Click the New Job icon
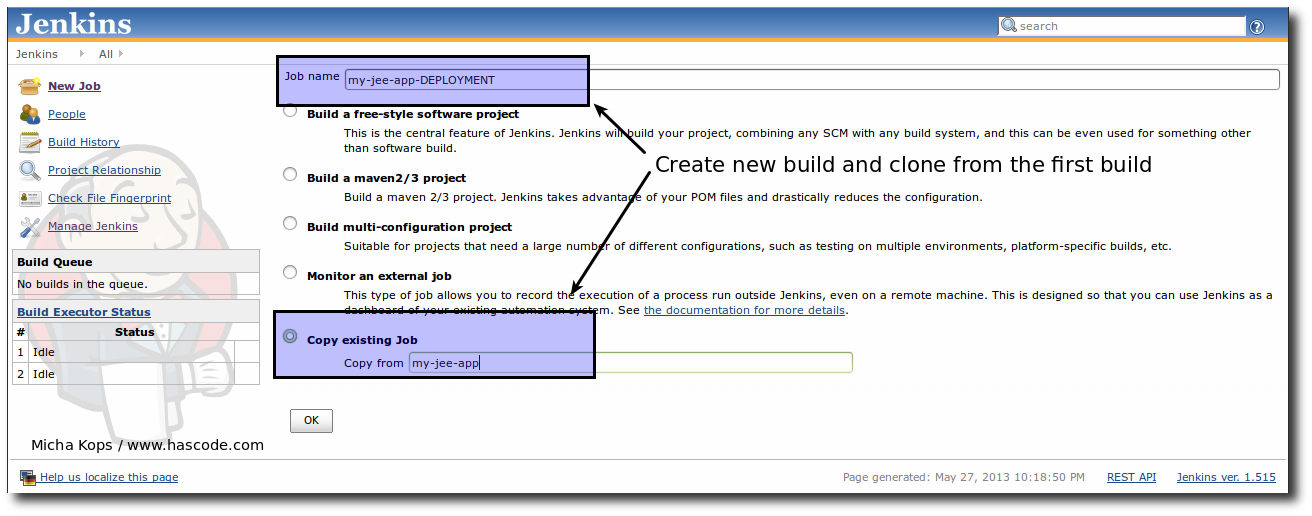Image resolution: width=1312 pixels, height=516 pixels. pyautogui.click(x=30, y=86)
